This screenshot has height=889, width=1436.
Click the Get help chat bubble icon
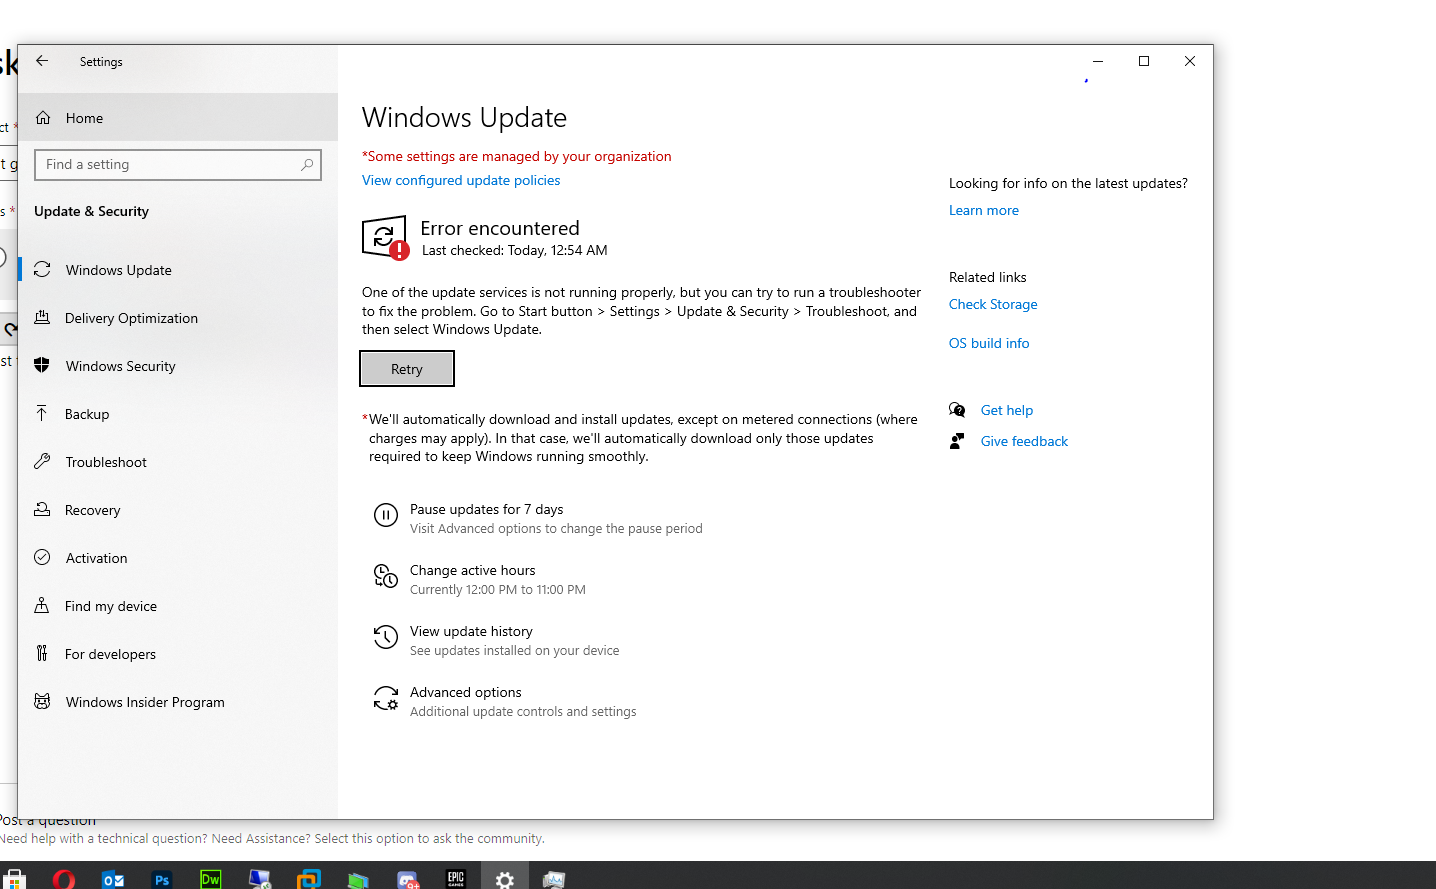click(957, 410)
